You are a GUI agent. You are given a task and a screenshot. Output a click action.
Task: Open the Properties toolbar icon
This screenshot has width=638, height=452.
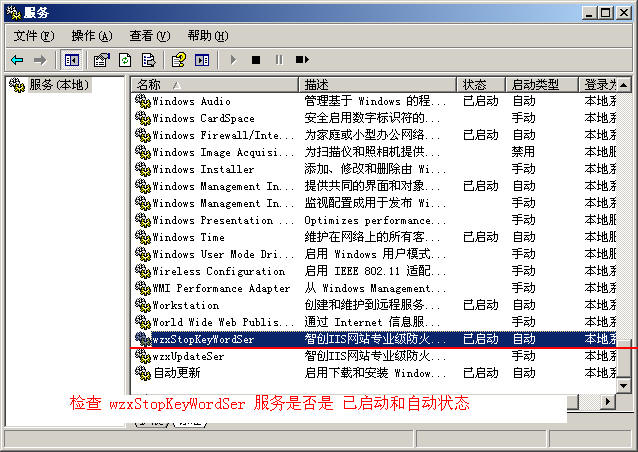pyautogui.click(x=102, y=60)
